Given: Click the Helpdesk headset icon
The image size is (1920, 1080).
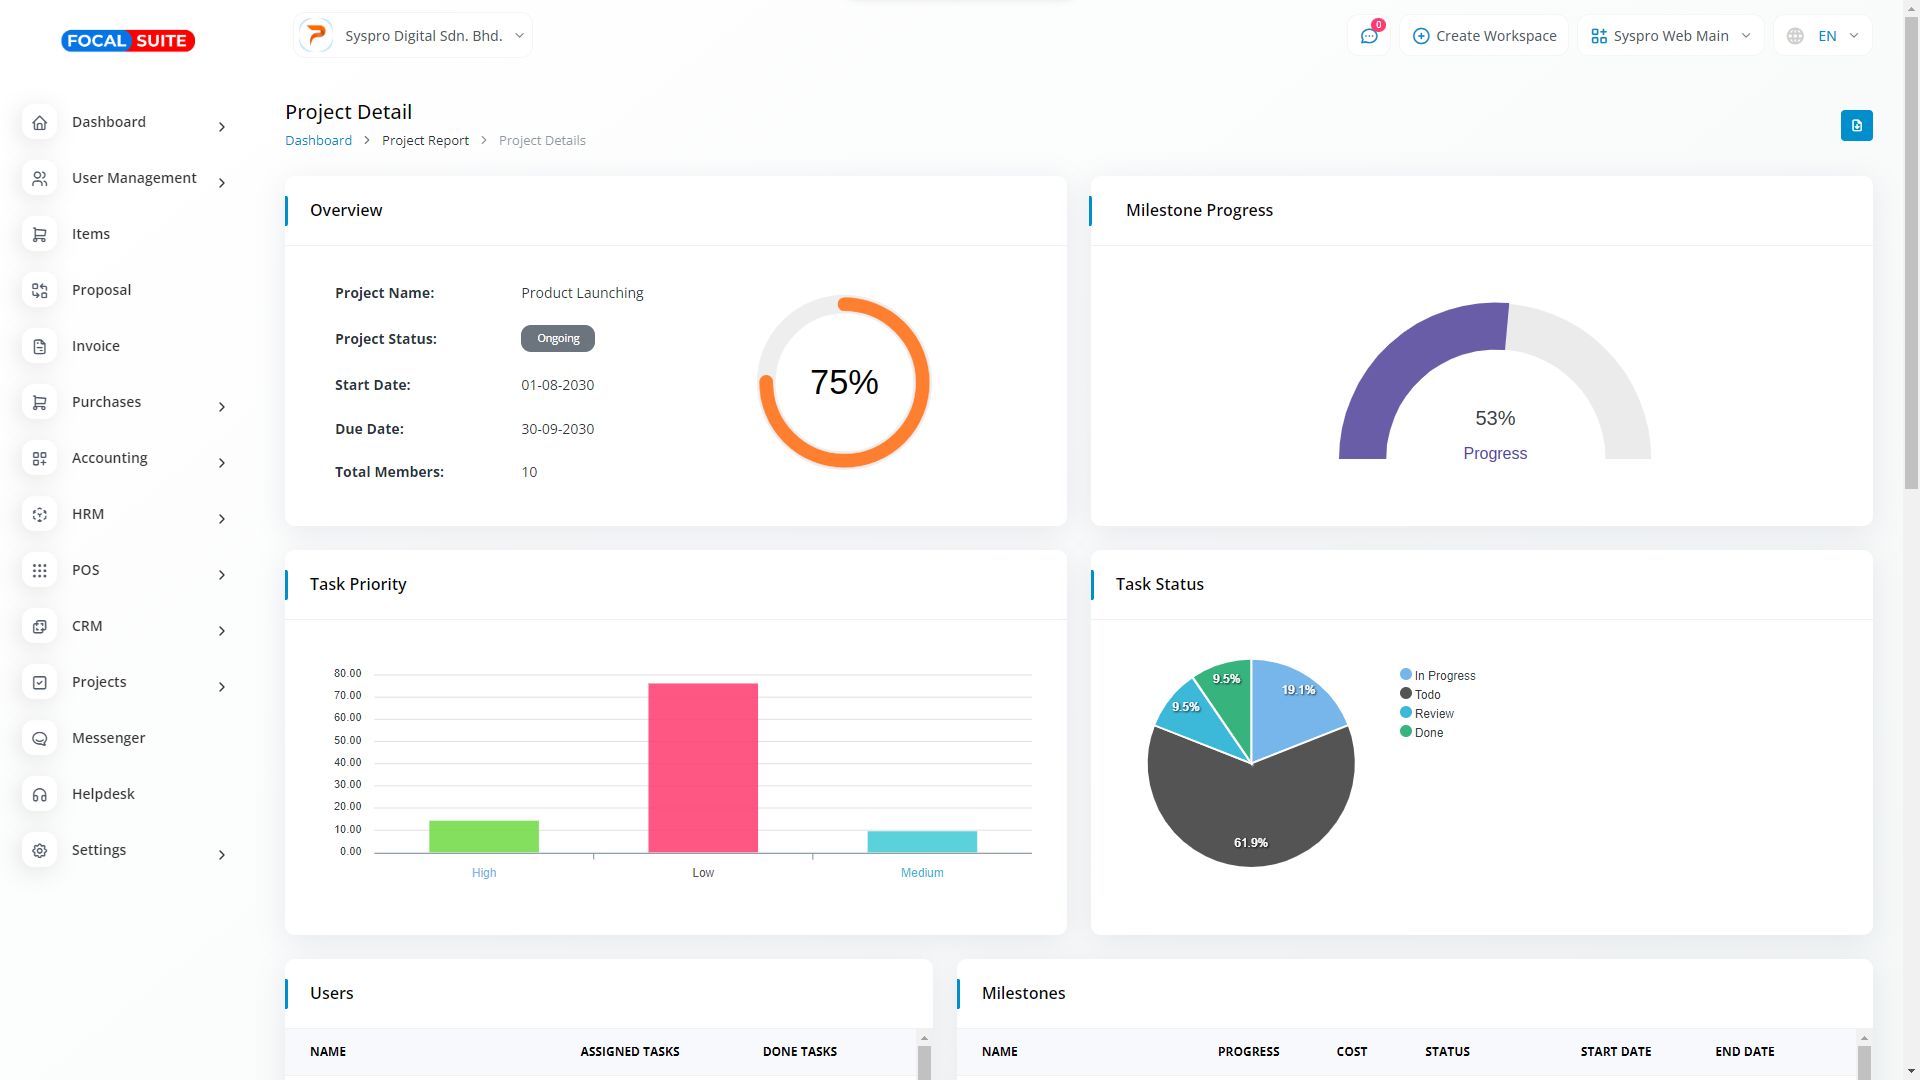Looking at the screenshot, I should pyautogui.click(x=40, y=794).
